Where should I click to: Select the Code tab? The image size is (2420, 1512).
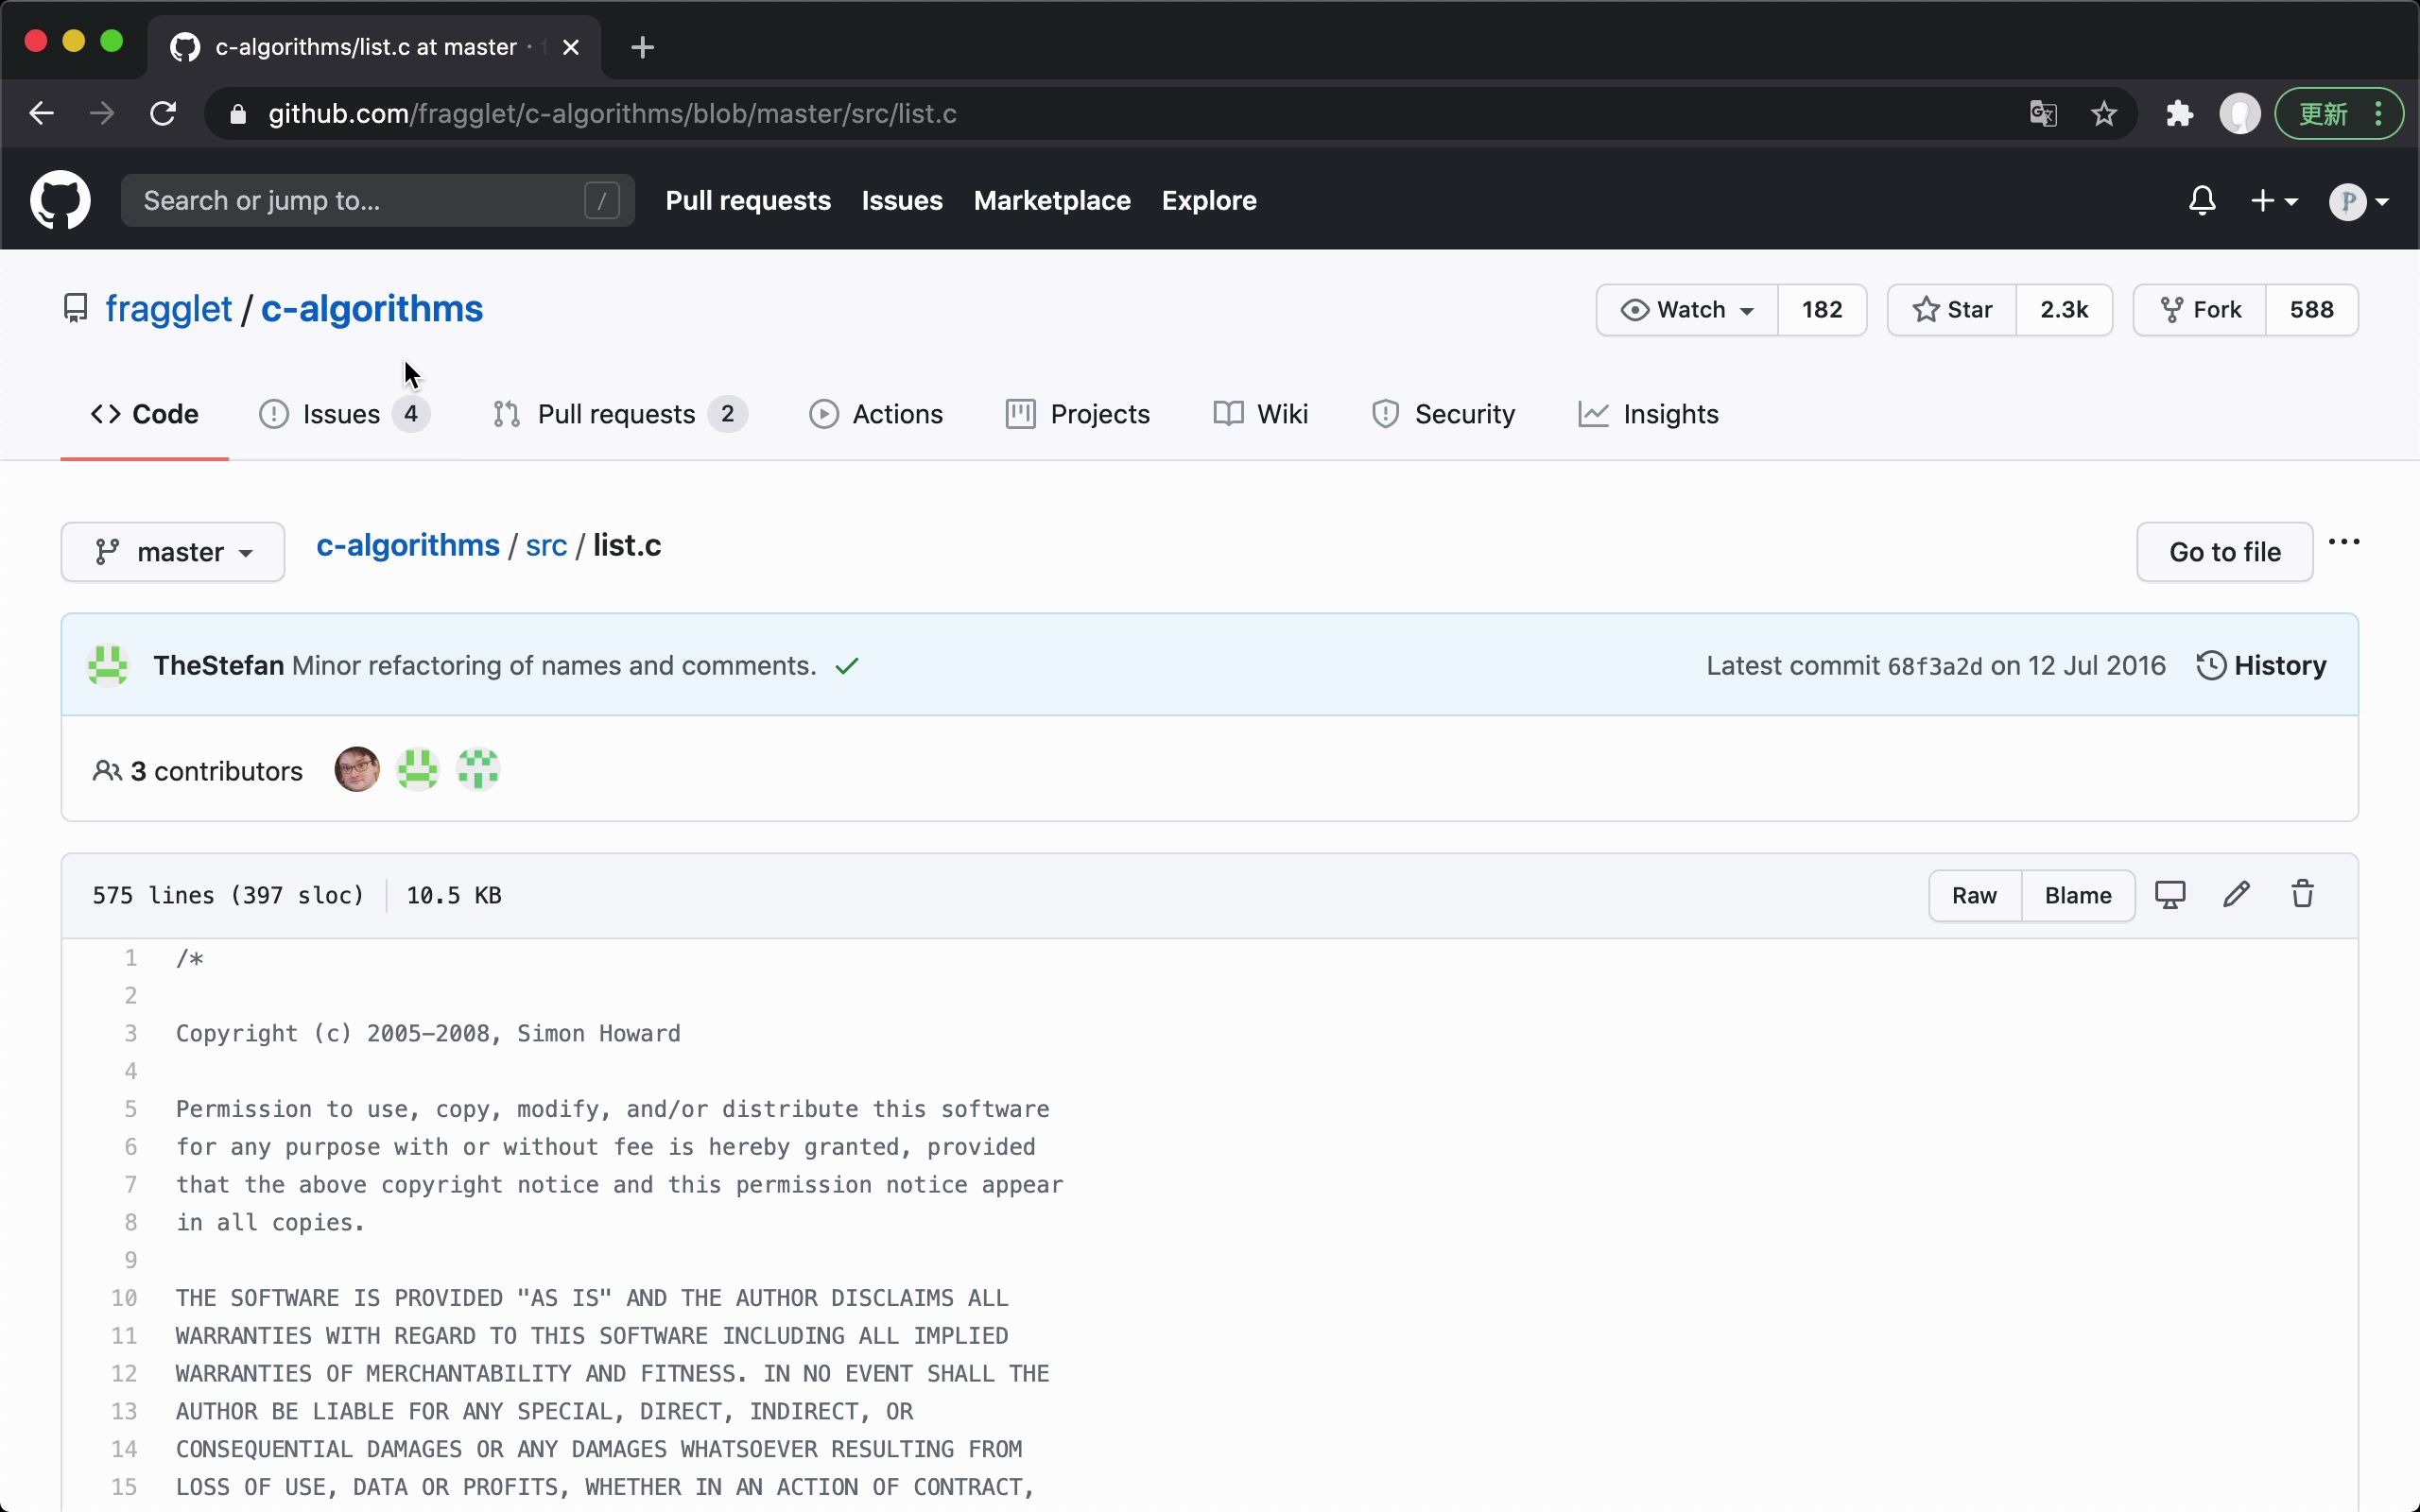145,414
